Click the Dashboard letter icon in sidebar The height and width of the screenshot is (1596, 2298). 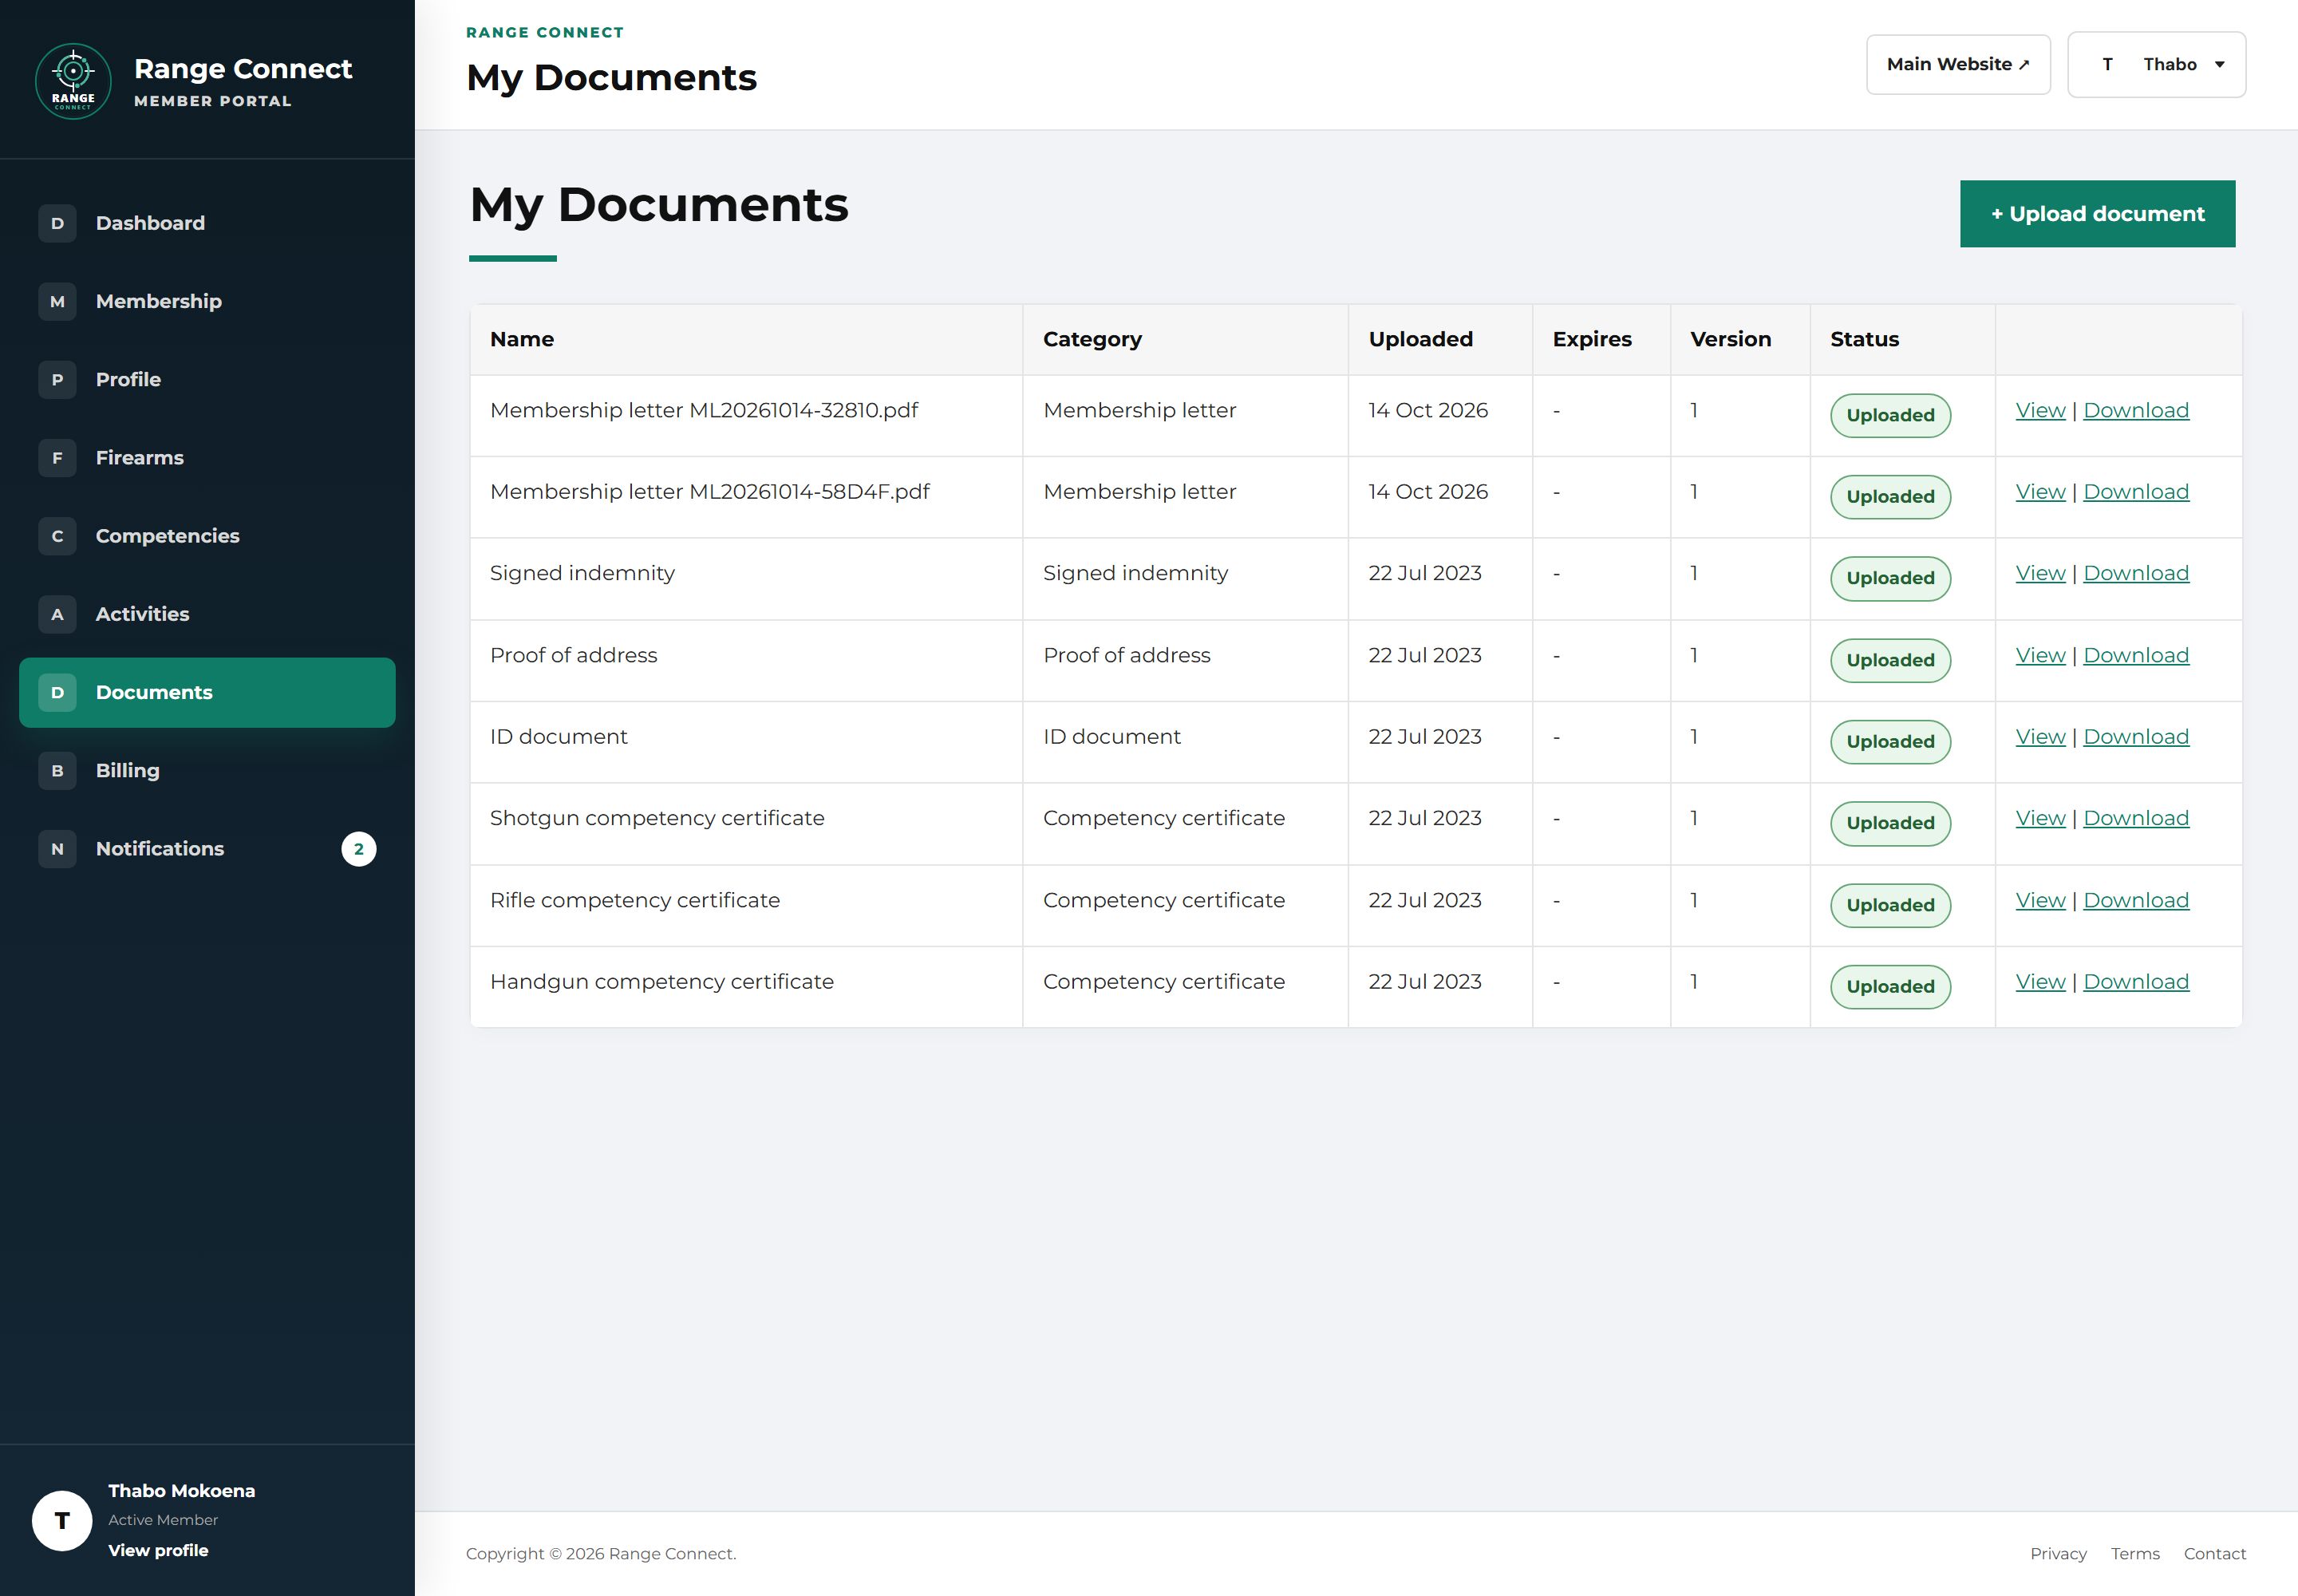[x=57, y=223]
